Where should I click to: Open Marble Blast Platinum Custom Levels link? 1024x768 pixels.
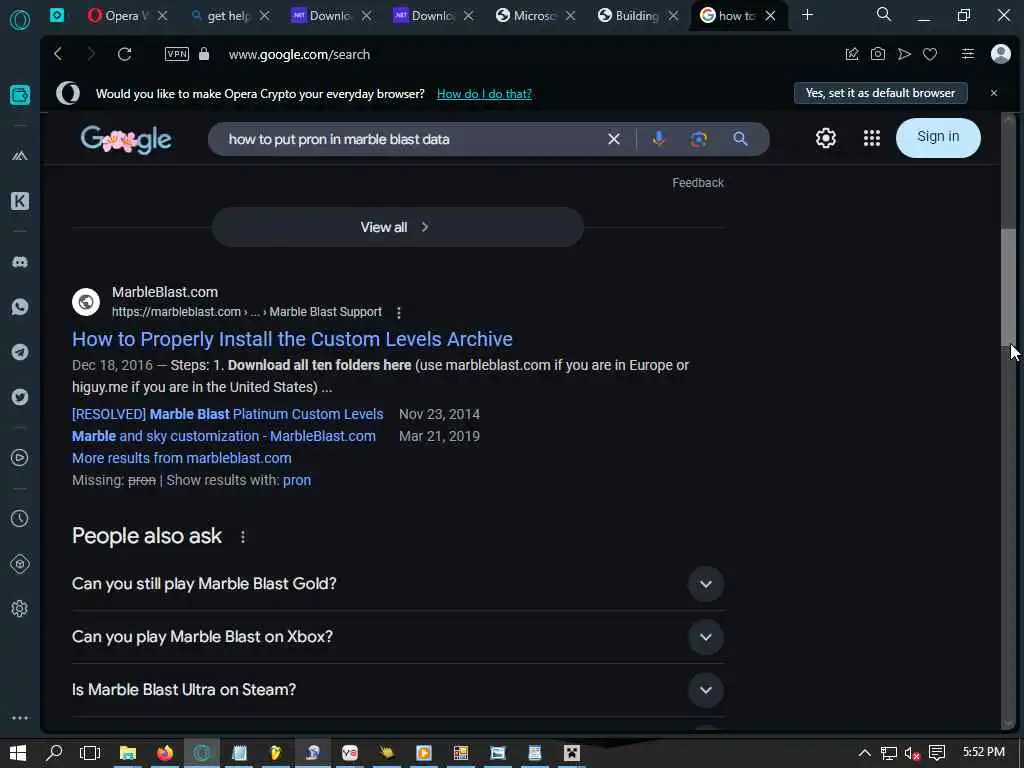pos(227,414)
